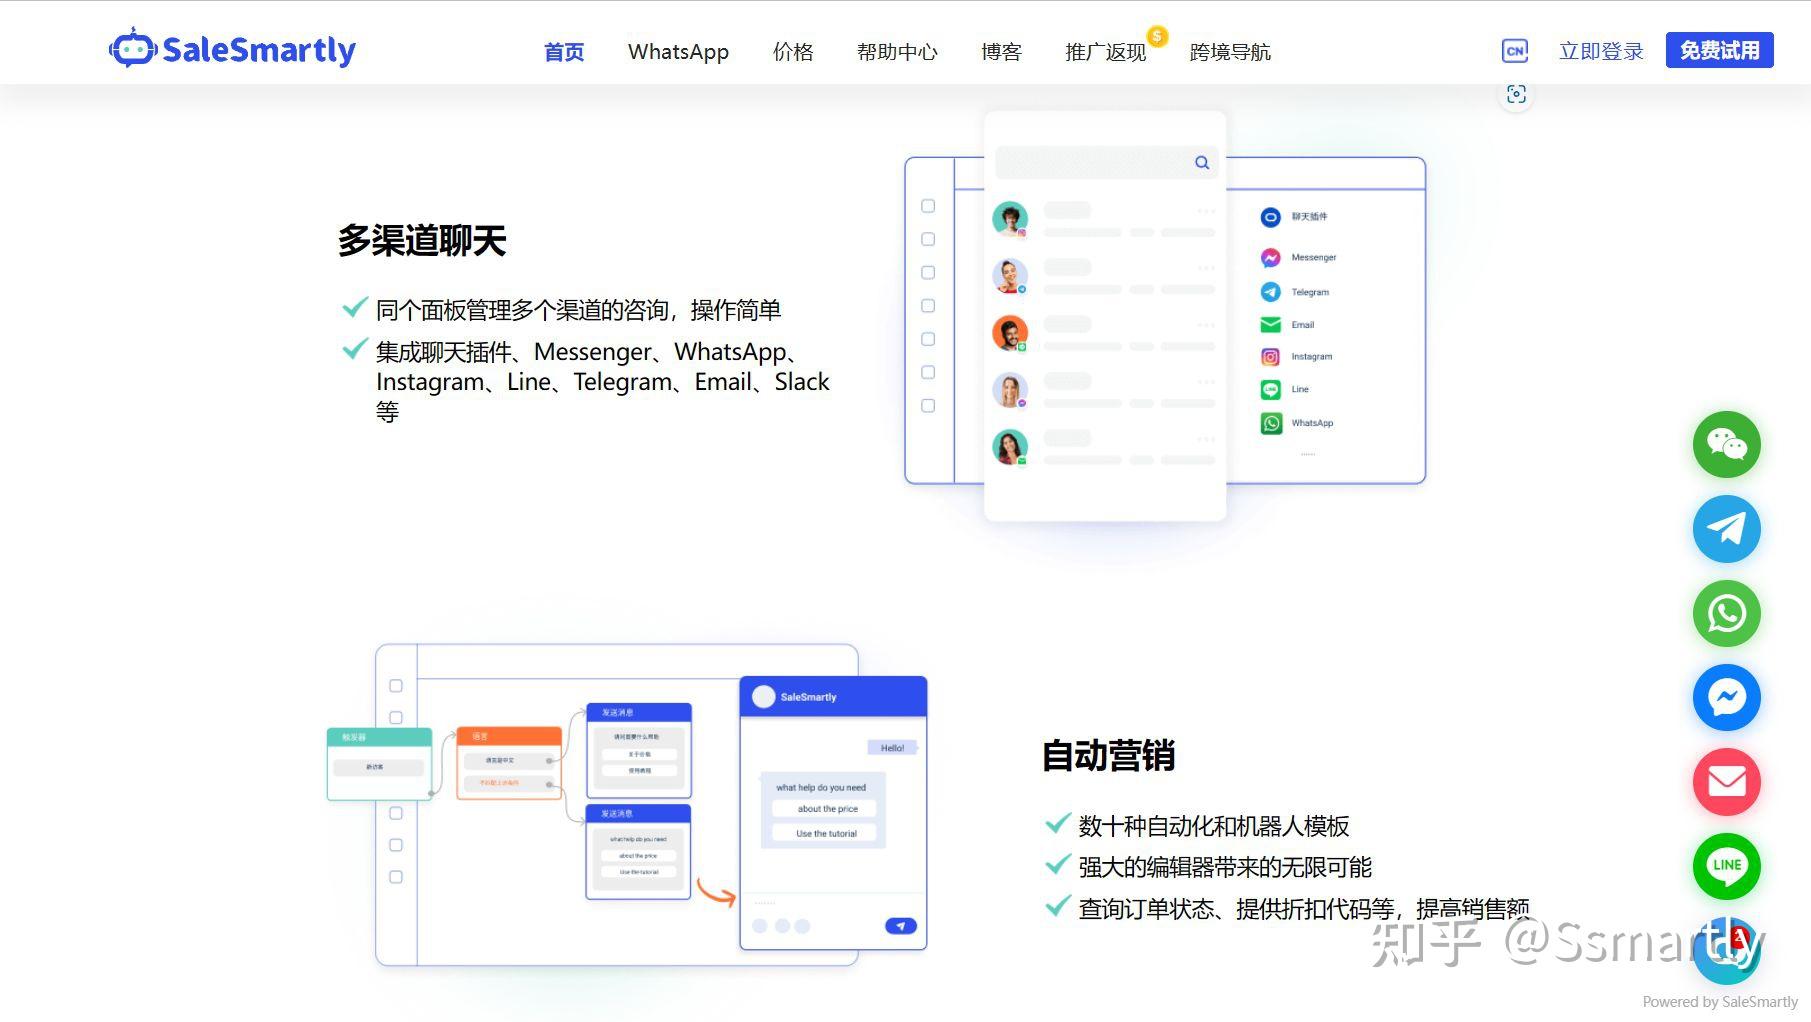Go to the WhatsApp nav item
Image resolution: width=1811 pixels, height=1022 pixels.
(678, 52)
